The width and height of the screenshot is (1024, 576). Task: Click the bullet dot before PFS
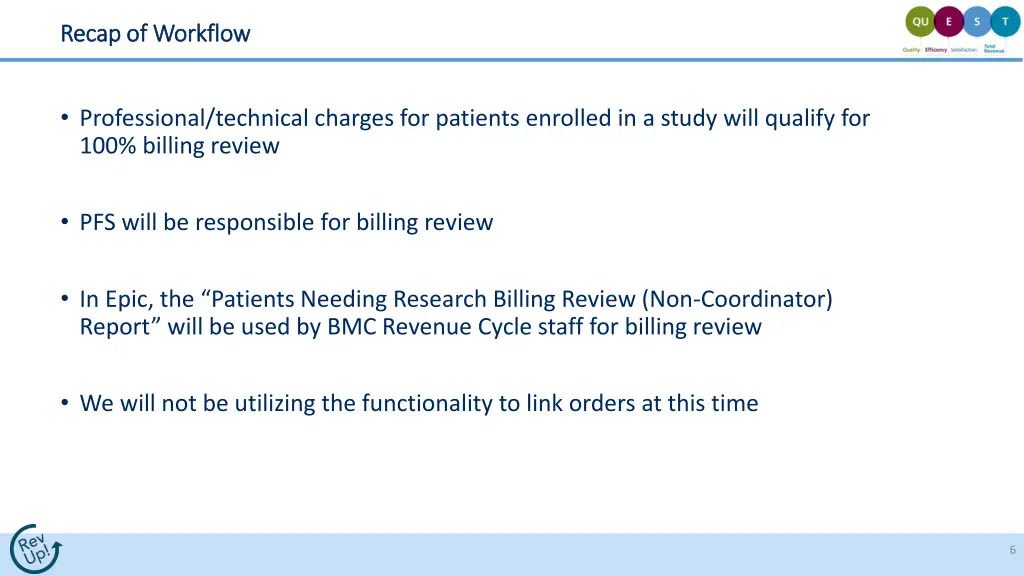click(x=65, y=222)
